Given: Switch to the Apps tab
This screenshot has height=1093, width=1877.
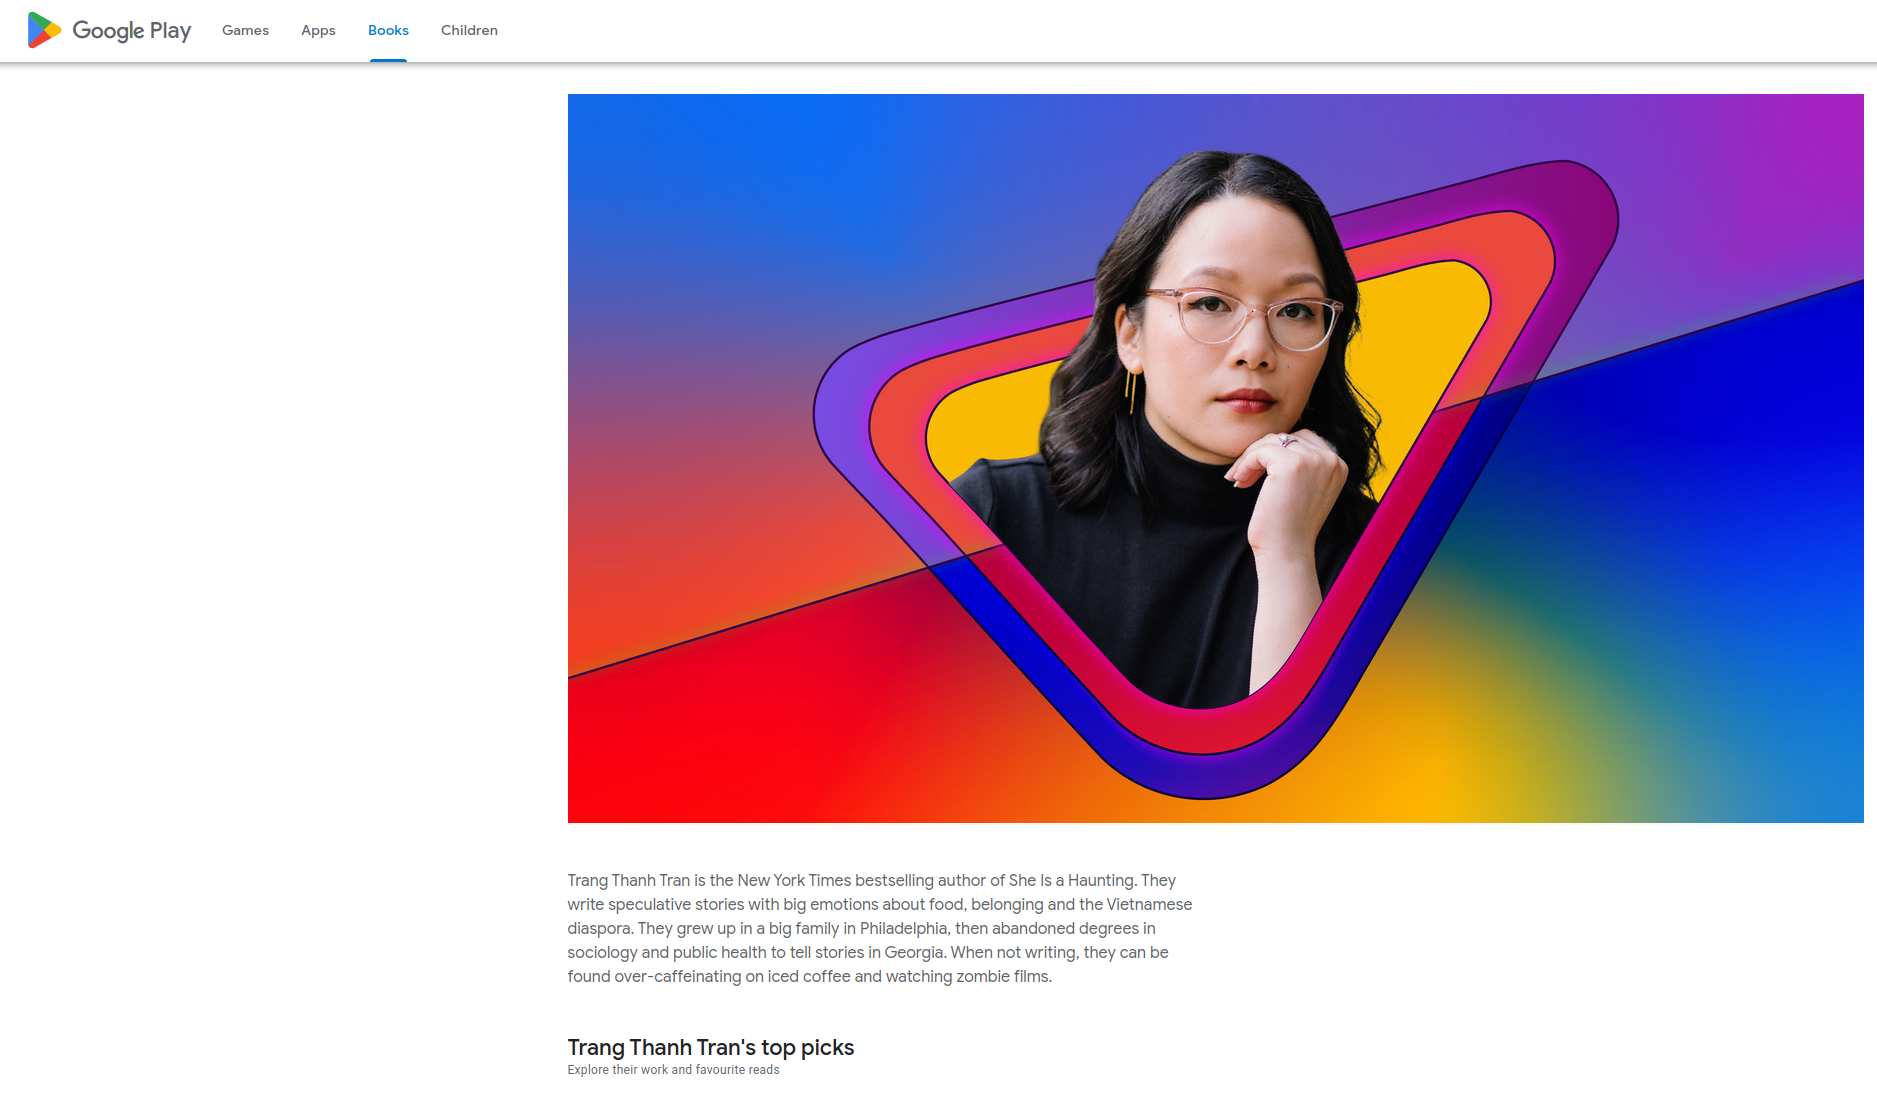Looking at the screenshot, I should (x=318, y=30).
